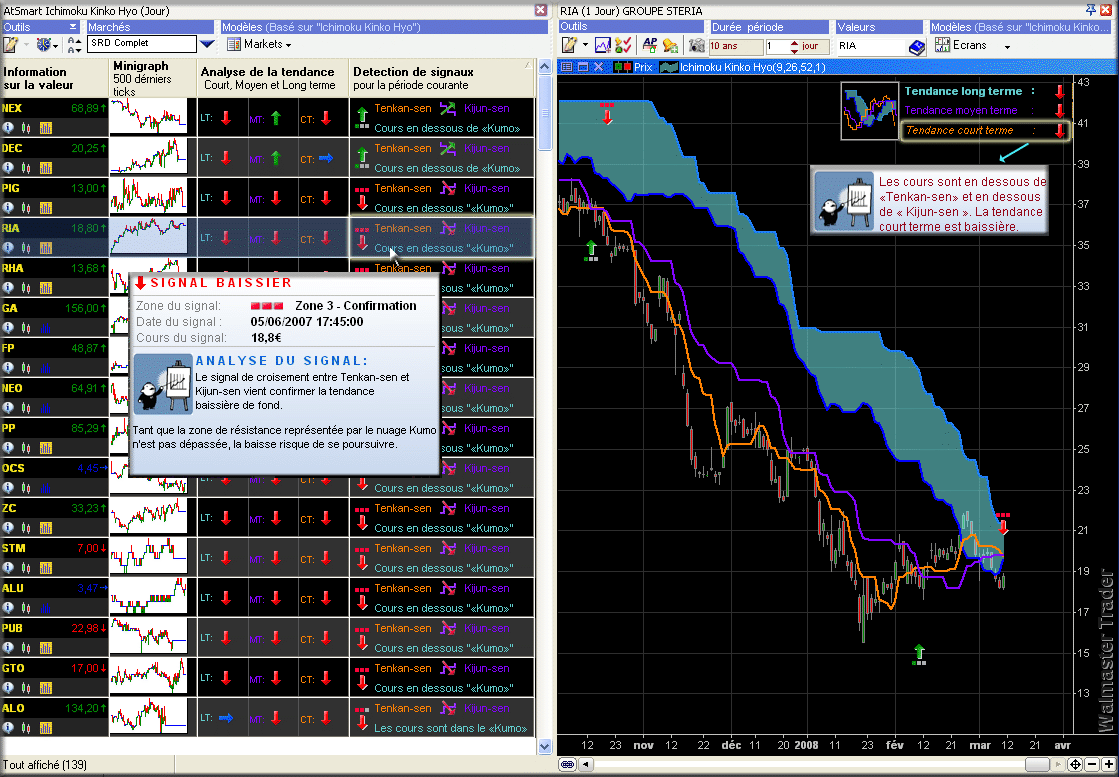Click the RIA value input field
This screenshot has height=777, width=1119.
coord(871,46)
